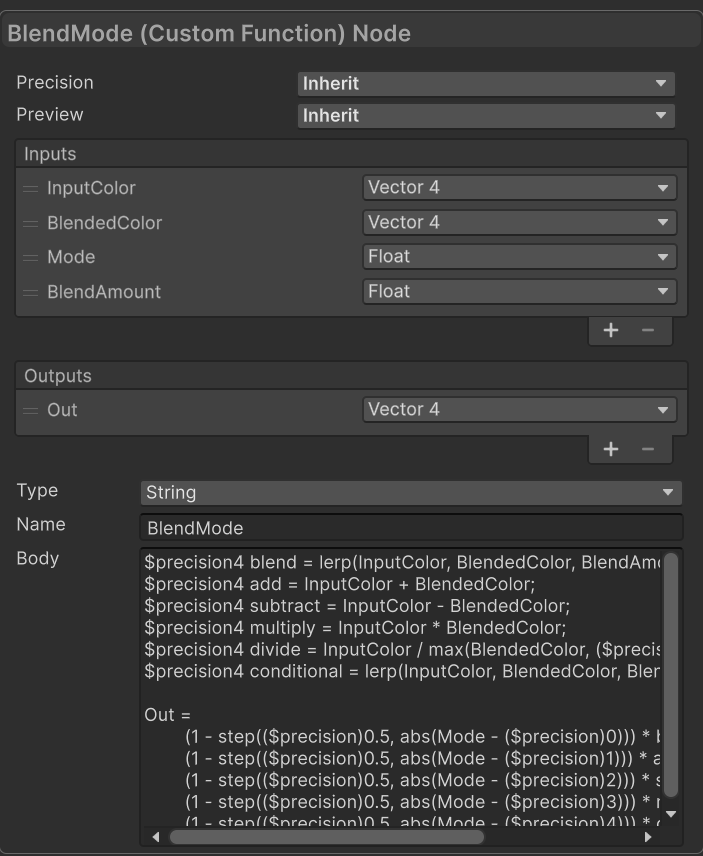This screenshot has width=703, height=856.
Task: Select the InputColor input name
Action: click(91, 188)
